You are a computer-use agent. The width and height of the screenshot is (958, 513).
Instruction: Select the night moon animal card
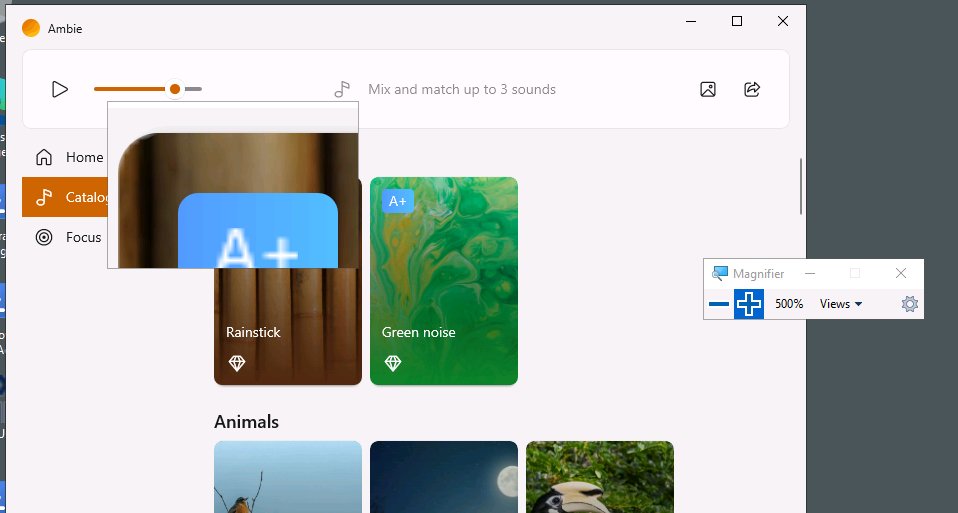click(444, 477)
